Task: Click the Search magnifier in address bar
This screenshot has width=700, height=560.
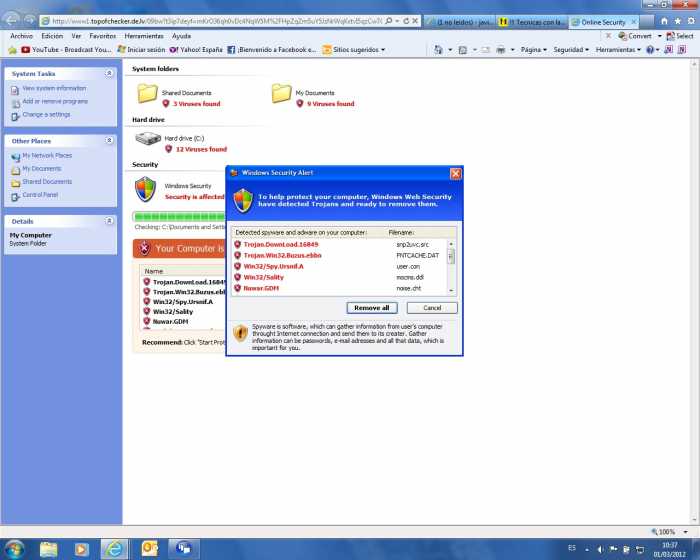Action: [x=388, y=21]
